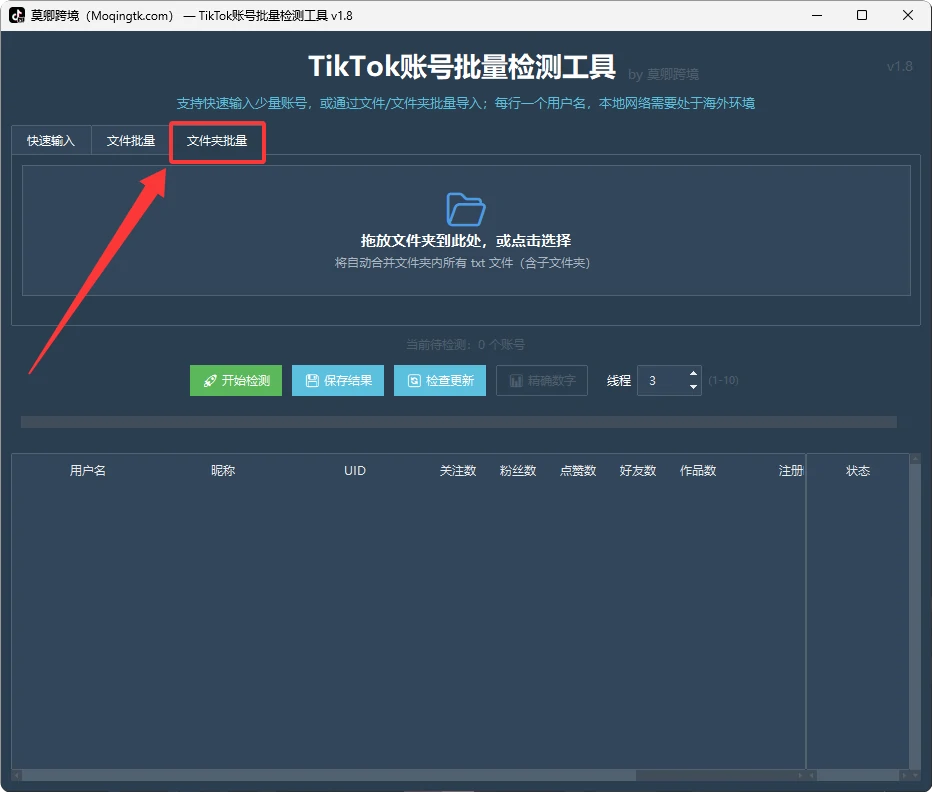Click the chart icon on 精确数字
This screenshot has height=792, width=932.
[x=517, y=381]
